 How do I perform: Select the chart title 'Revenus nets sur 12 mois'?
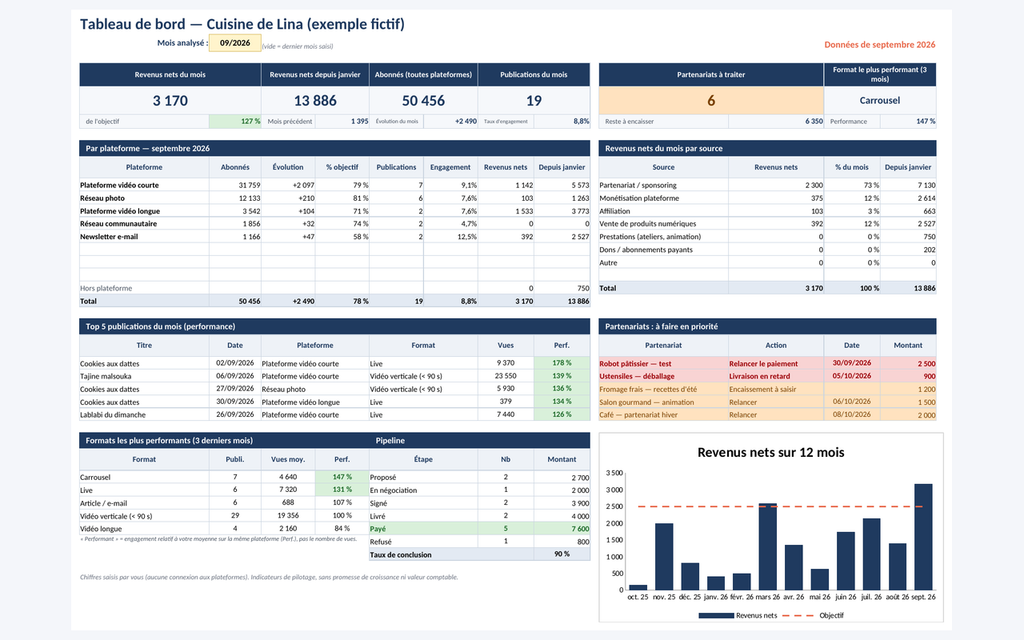click(771, 453)
